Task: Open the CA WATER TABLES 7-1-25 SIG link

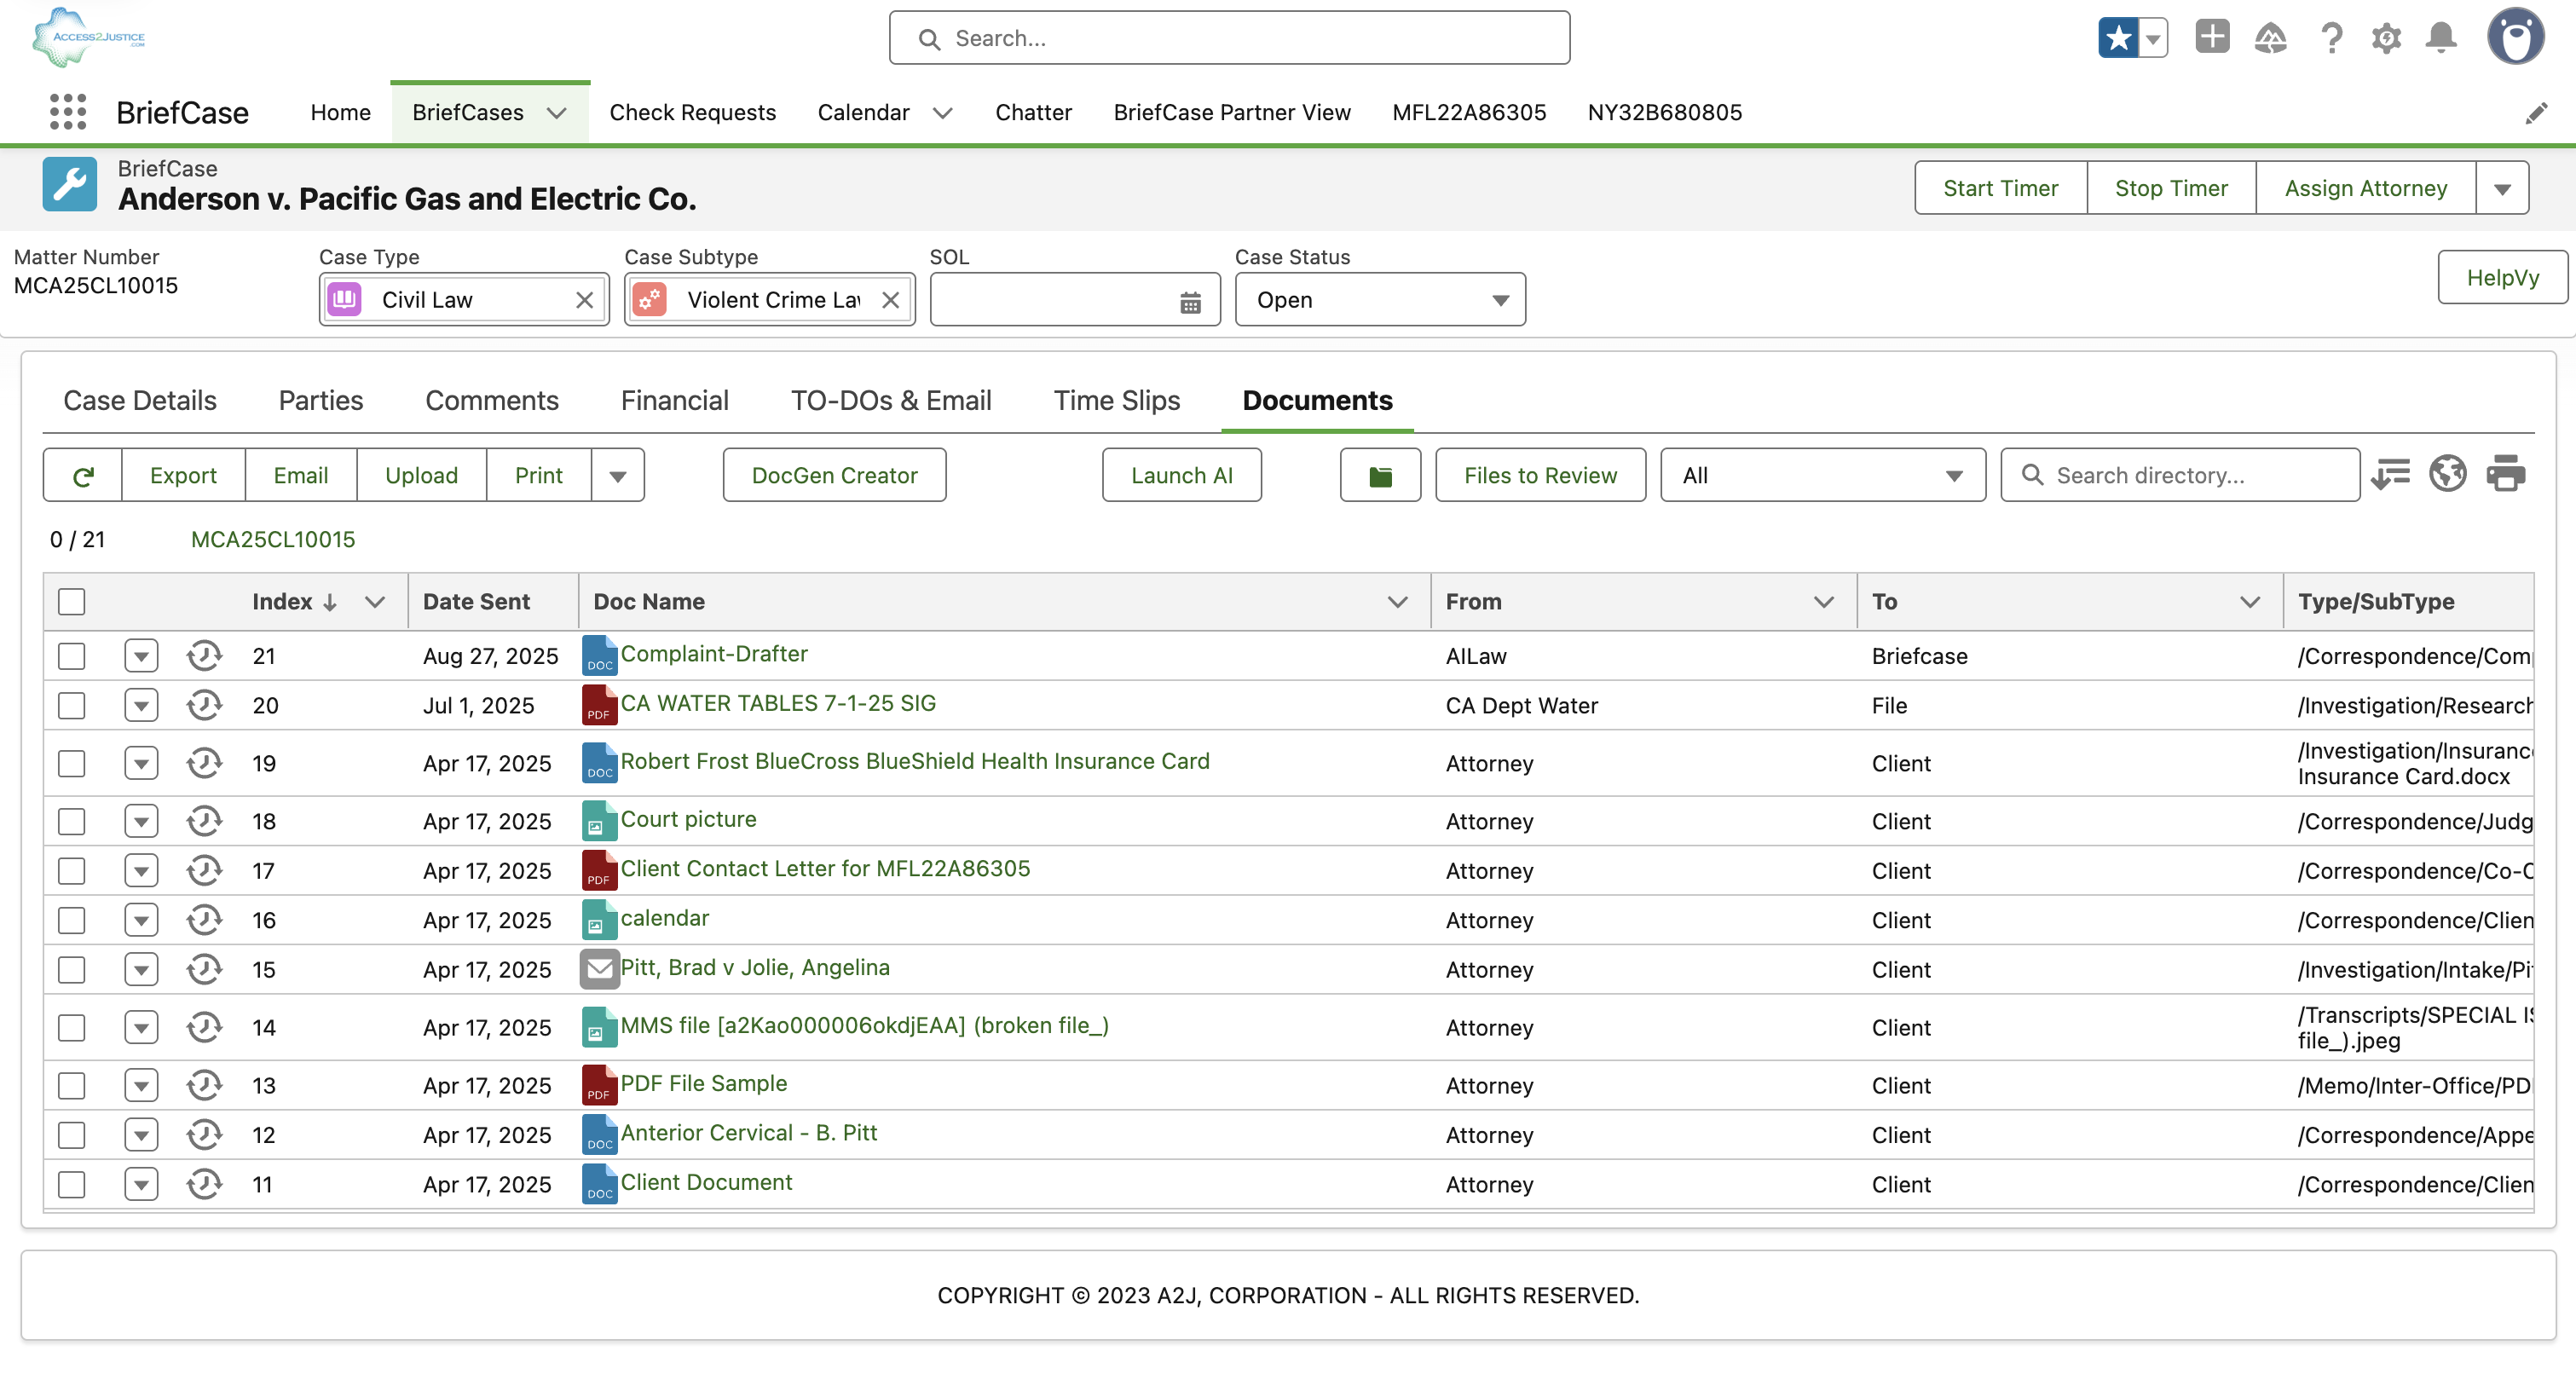Action: click(x=777, y=703)
